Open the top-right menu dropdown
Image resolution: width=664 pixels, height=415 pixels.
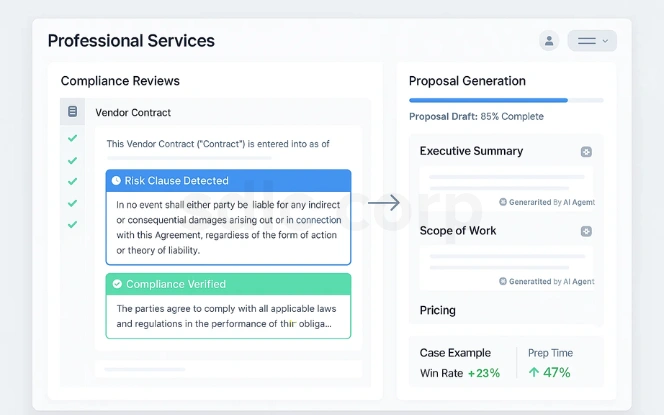click(592, 41)
